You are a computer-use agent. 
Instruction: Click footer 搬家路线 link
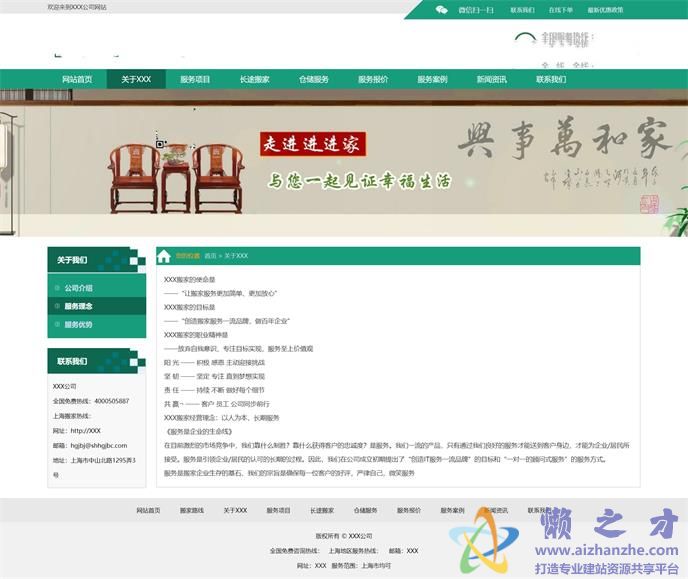191,509
